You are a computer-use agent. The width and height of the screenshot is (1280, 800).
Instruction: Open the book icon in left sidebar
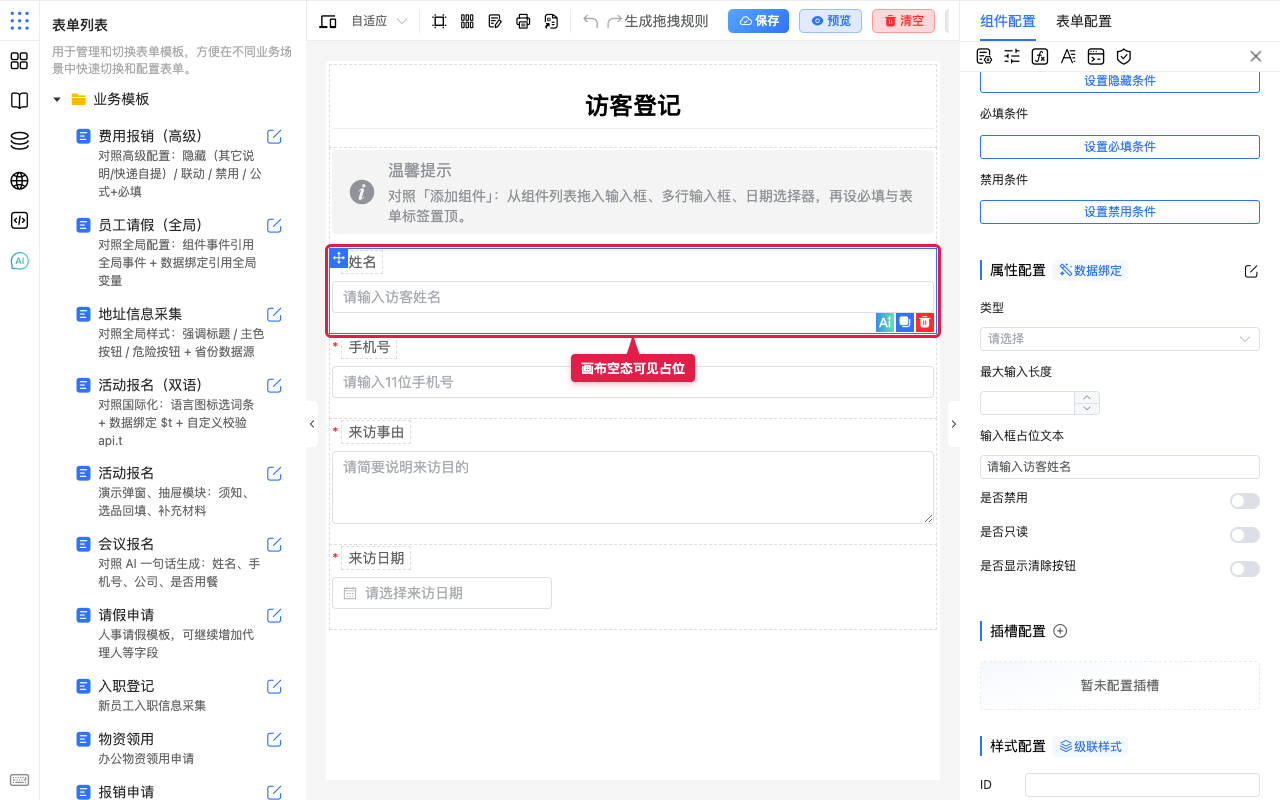[x=19, y=101]
